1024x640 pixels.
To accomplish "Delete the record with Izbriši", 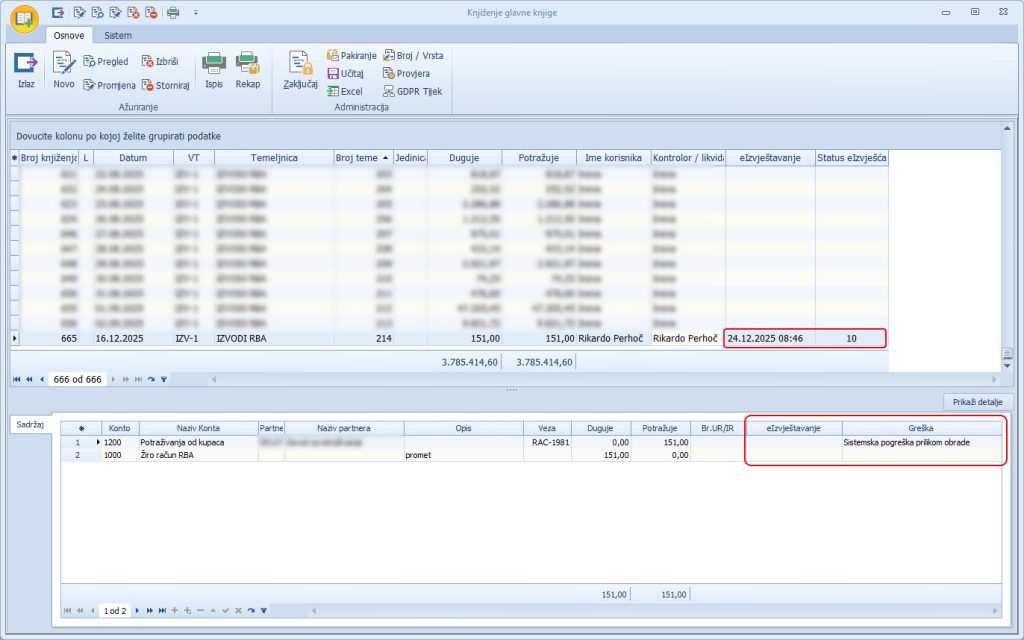I will [x=160, y=62].
